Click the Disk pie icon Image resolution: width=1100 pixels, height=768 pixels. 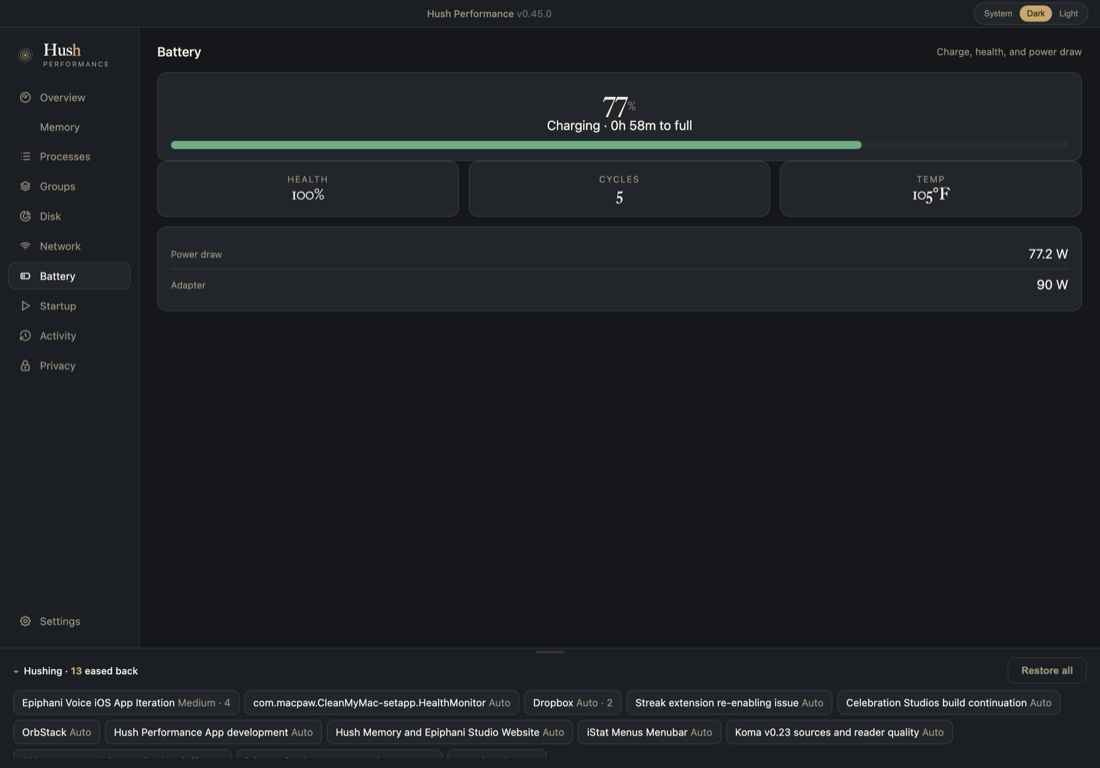click(x=25, y=216)
